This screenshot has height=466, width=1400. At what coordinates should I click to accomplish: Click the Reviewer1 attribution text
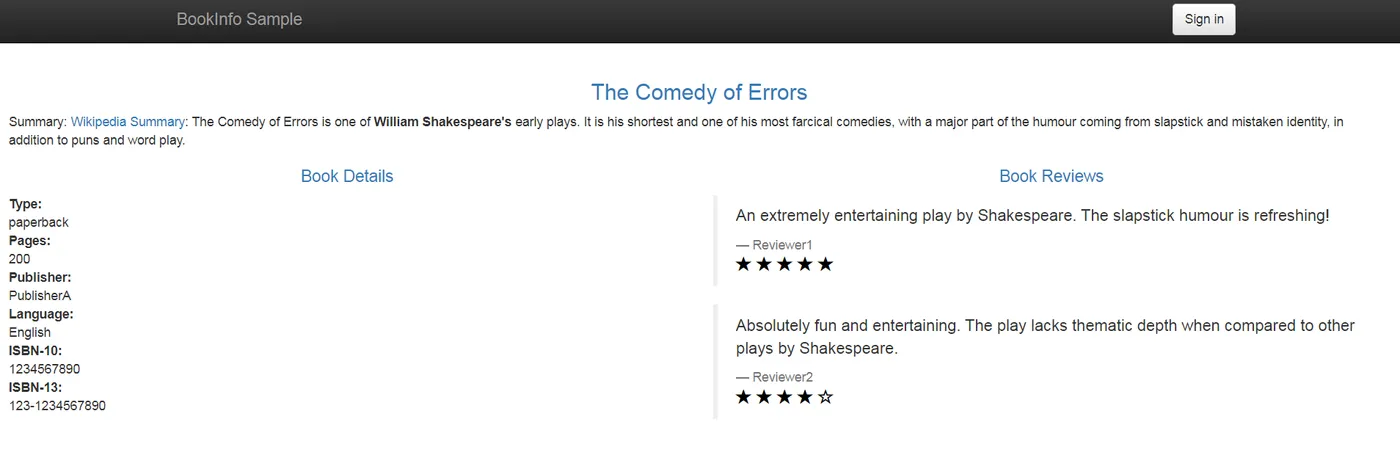click(774, 245)
